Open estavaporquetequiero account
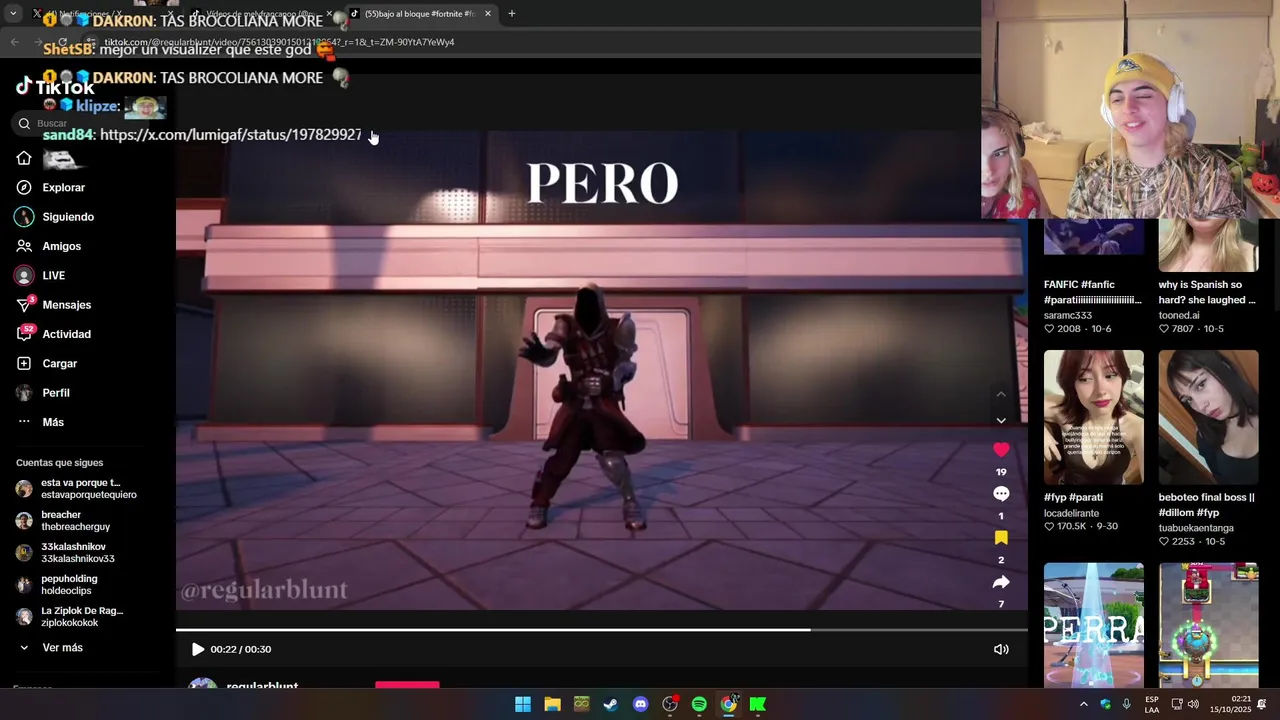Viewport: 1280px width, 720px height. pos(76,489)
